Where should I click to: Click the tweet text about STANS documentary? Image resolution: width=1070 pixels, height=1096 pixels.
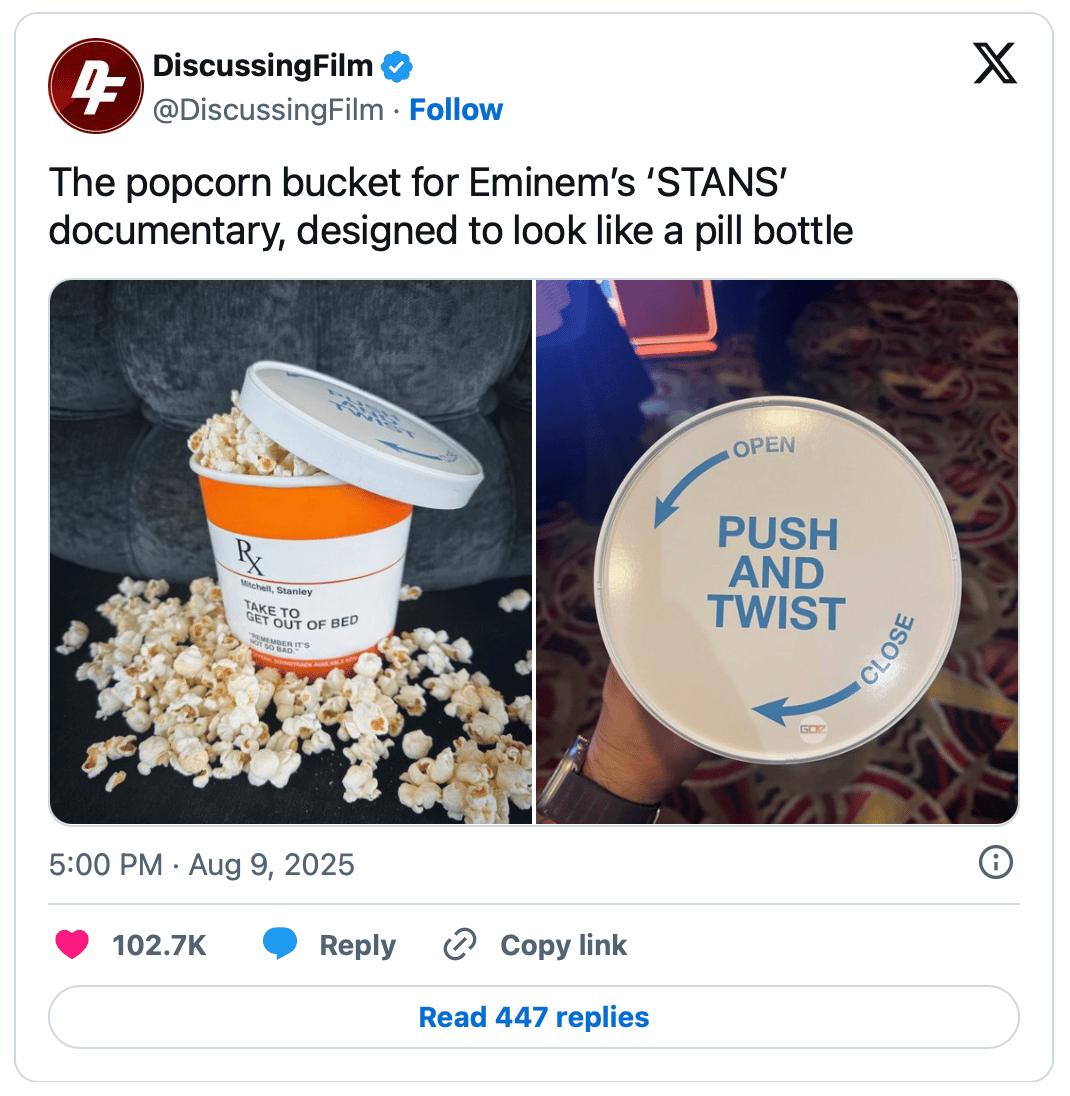point(451,206)
